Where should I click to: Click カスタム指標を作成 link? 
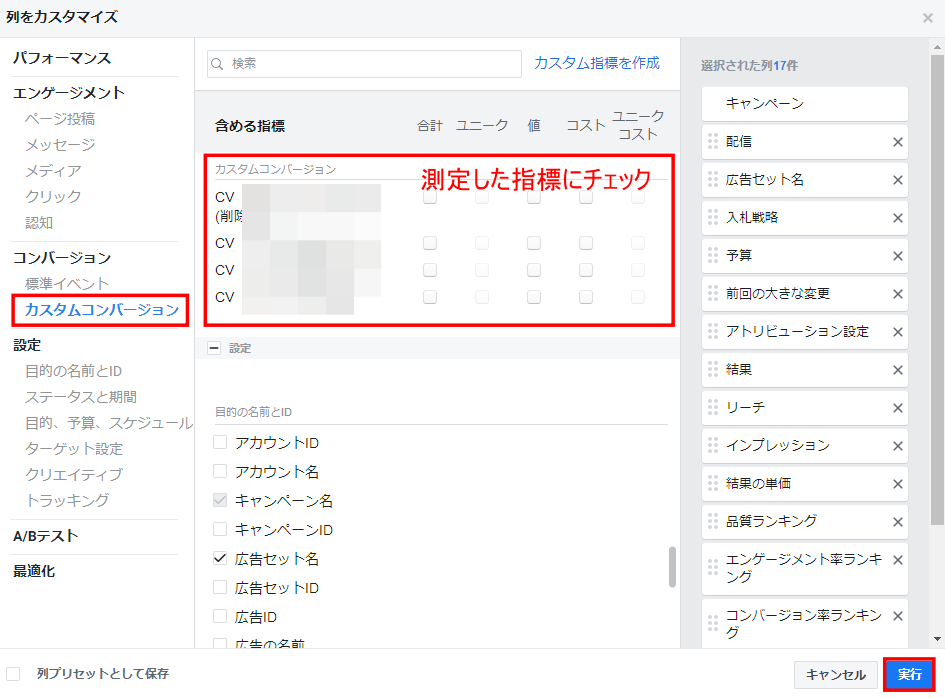pyautogui.click(x=597, y=63)
